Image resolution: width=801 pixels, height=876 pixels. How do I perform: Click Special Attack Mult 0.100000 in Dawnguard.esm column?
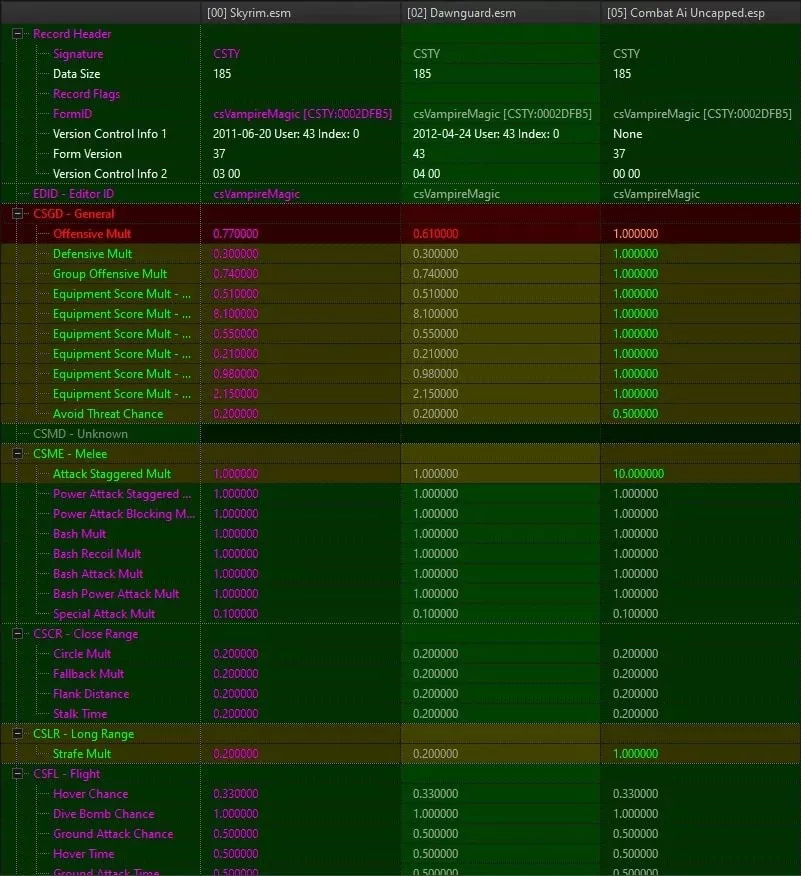click(x=435, y=614)
